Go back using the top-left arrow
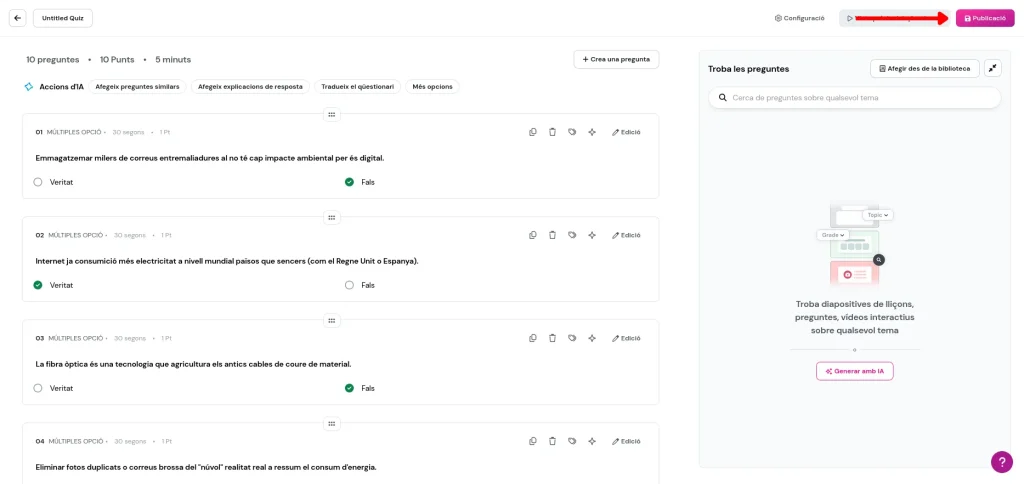This screenshot has height=484, width=1024. (17, 18)
